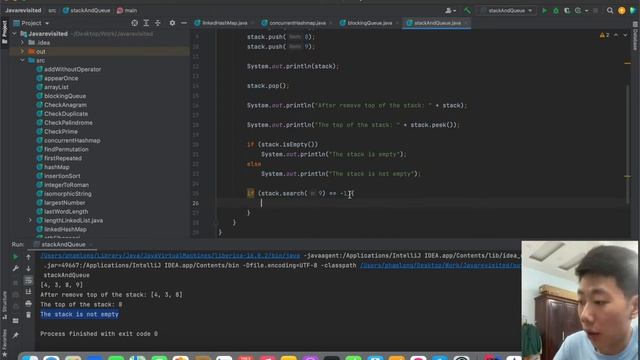Image resolution: width=640 pixels, height=360 pixels.
Task: Click the yellow warning stripe marker near the top of the editor scrollbar
Action: tap(627, 63)
